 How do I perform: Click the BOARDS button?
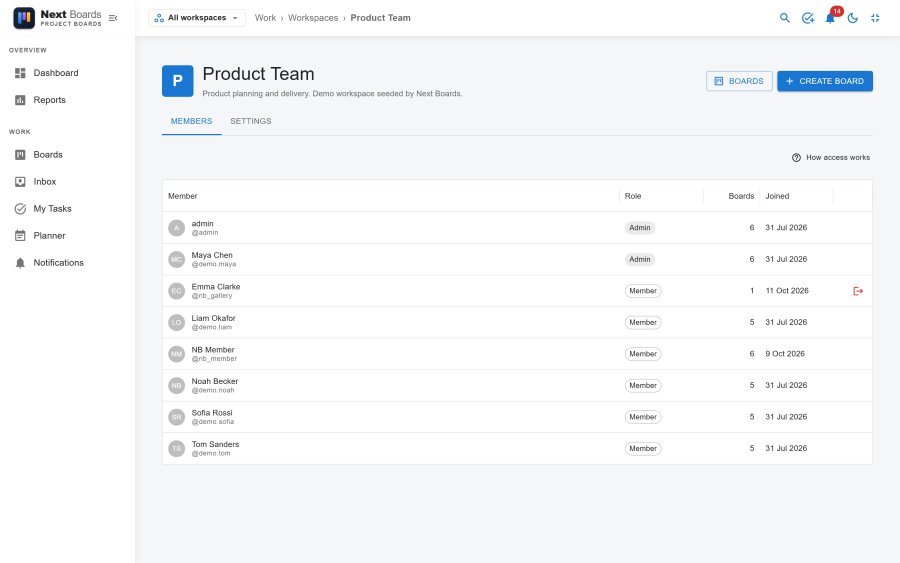tap(739, 81)
